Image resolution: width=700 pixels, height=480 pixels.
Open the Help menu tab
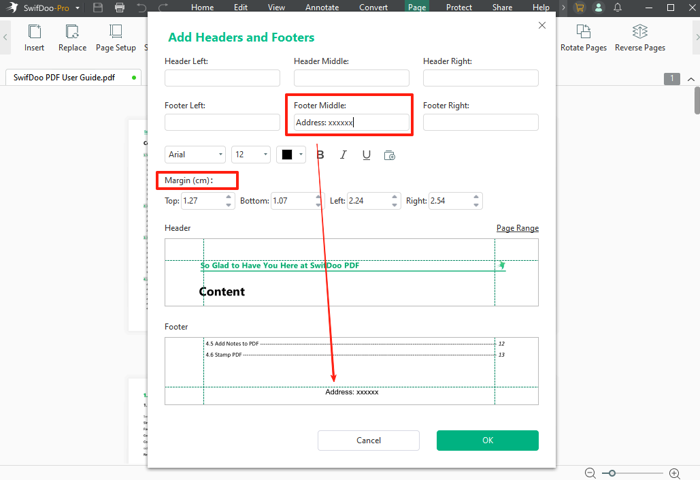(x=541, y=7)
